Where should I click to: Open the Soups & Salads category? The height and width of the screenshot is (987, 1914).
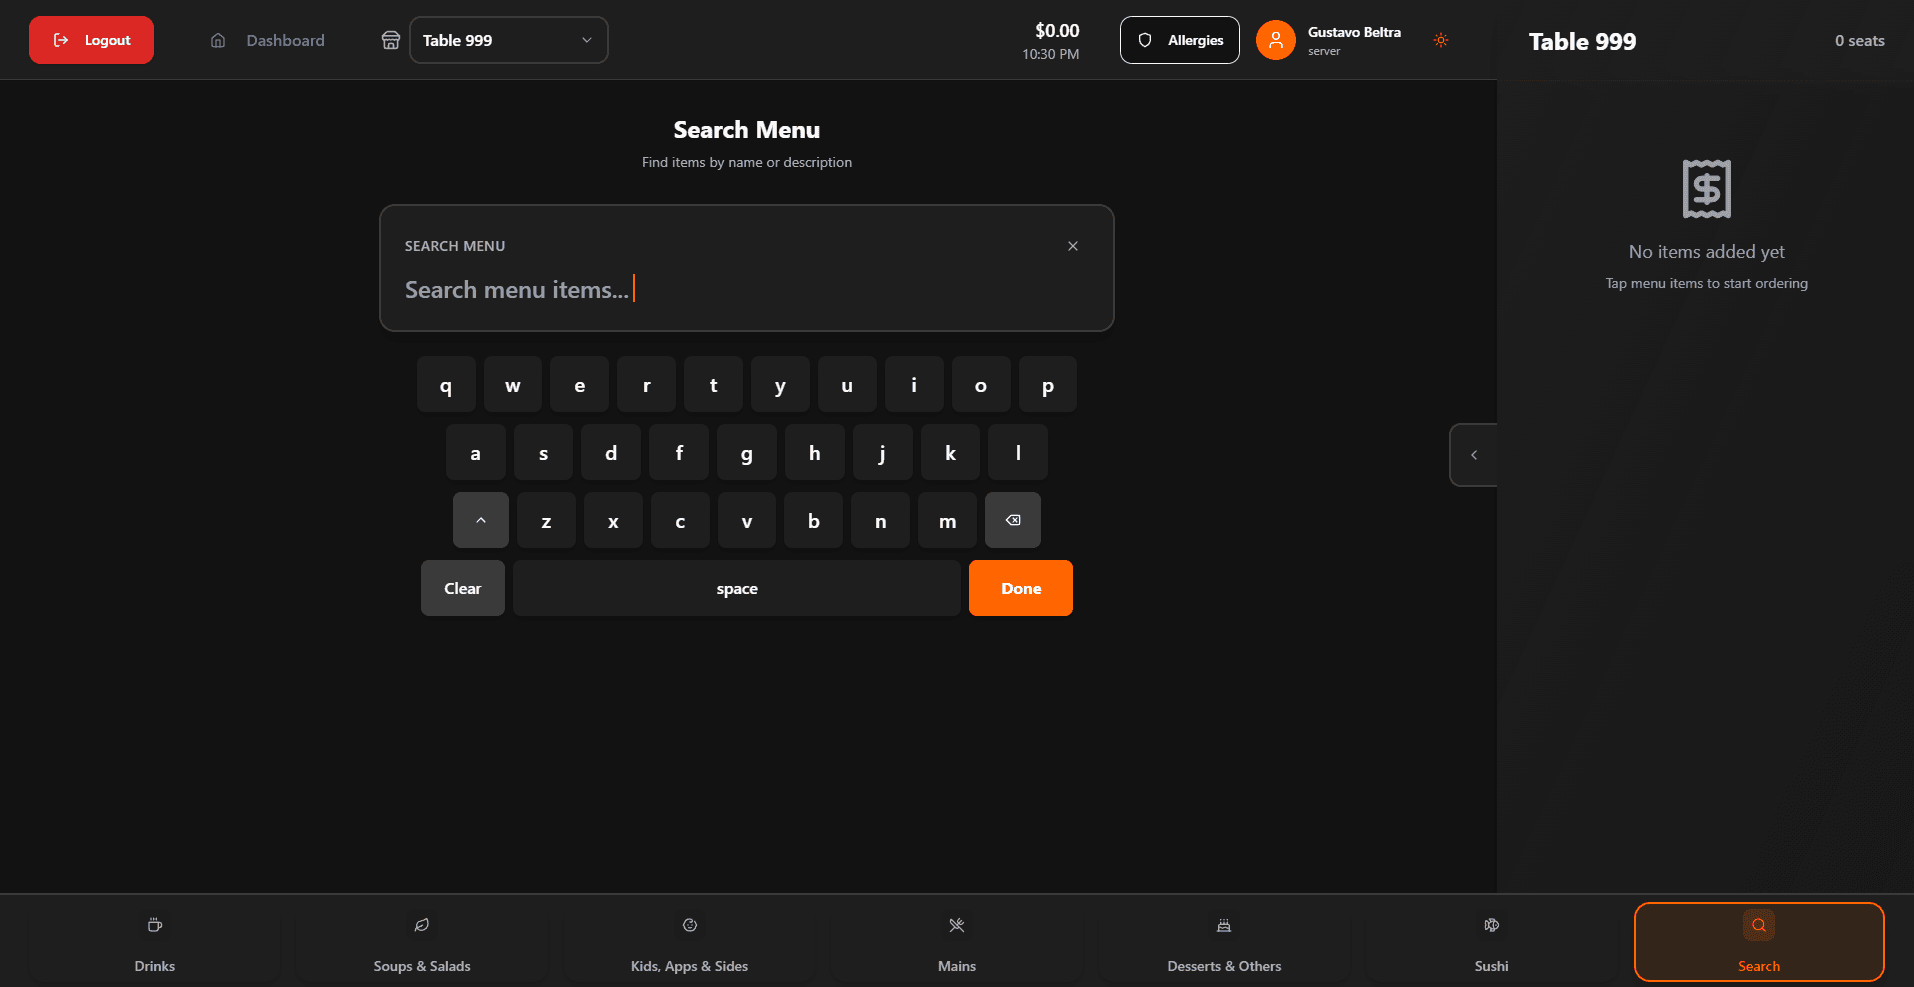click(x=421, y=940)
